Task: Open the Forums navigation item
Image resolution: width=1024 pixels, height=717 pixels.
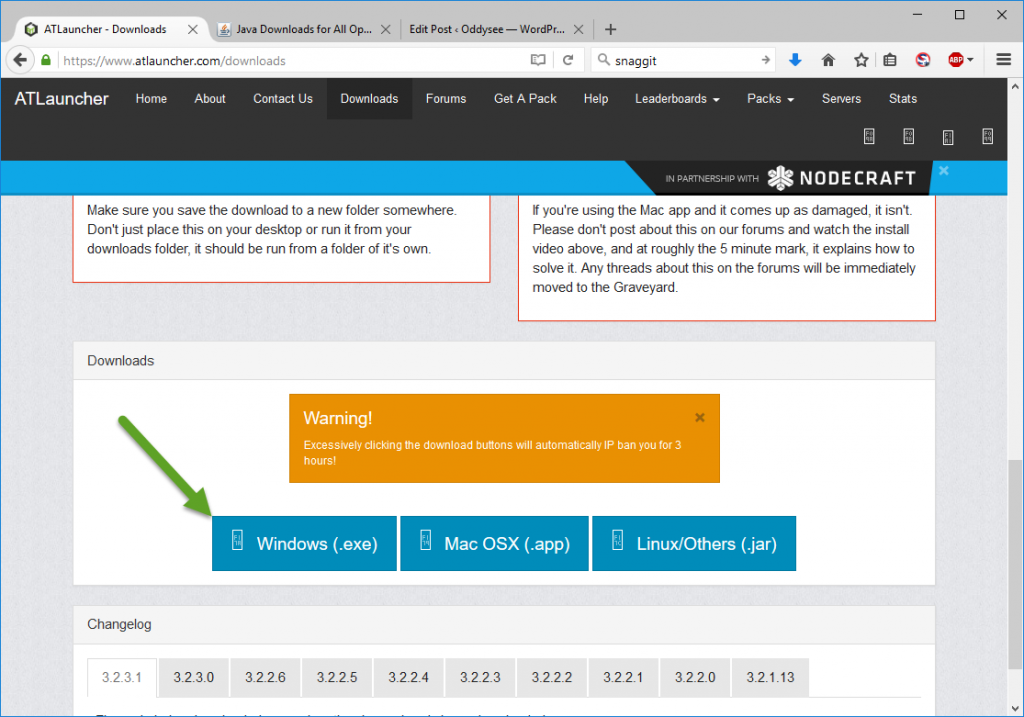Action: click(445, 99)
